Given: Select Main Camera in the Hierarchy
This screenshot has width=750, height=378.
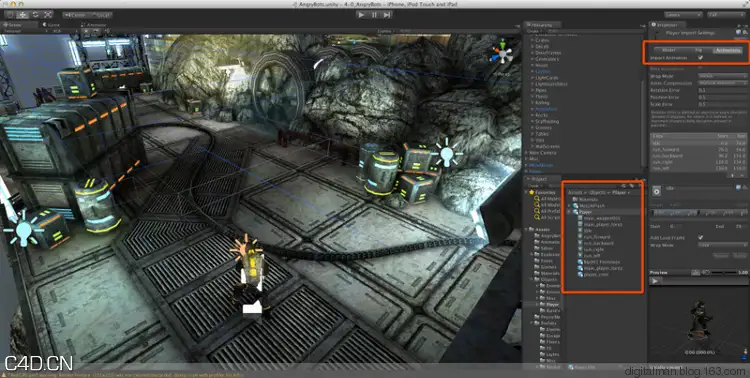Looking at the screenshot, I should pos(542,153).
